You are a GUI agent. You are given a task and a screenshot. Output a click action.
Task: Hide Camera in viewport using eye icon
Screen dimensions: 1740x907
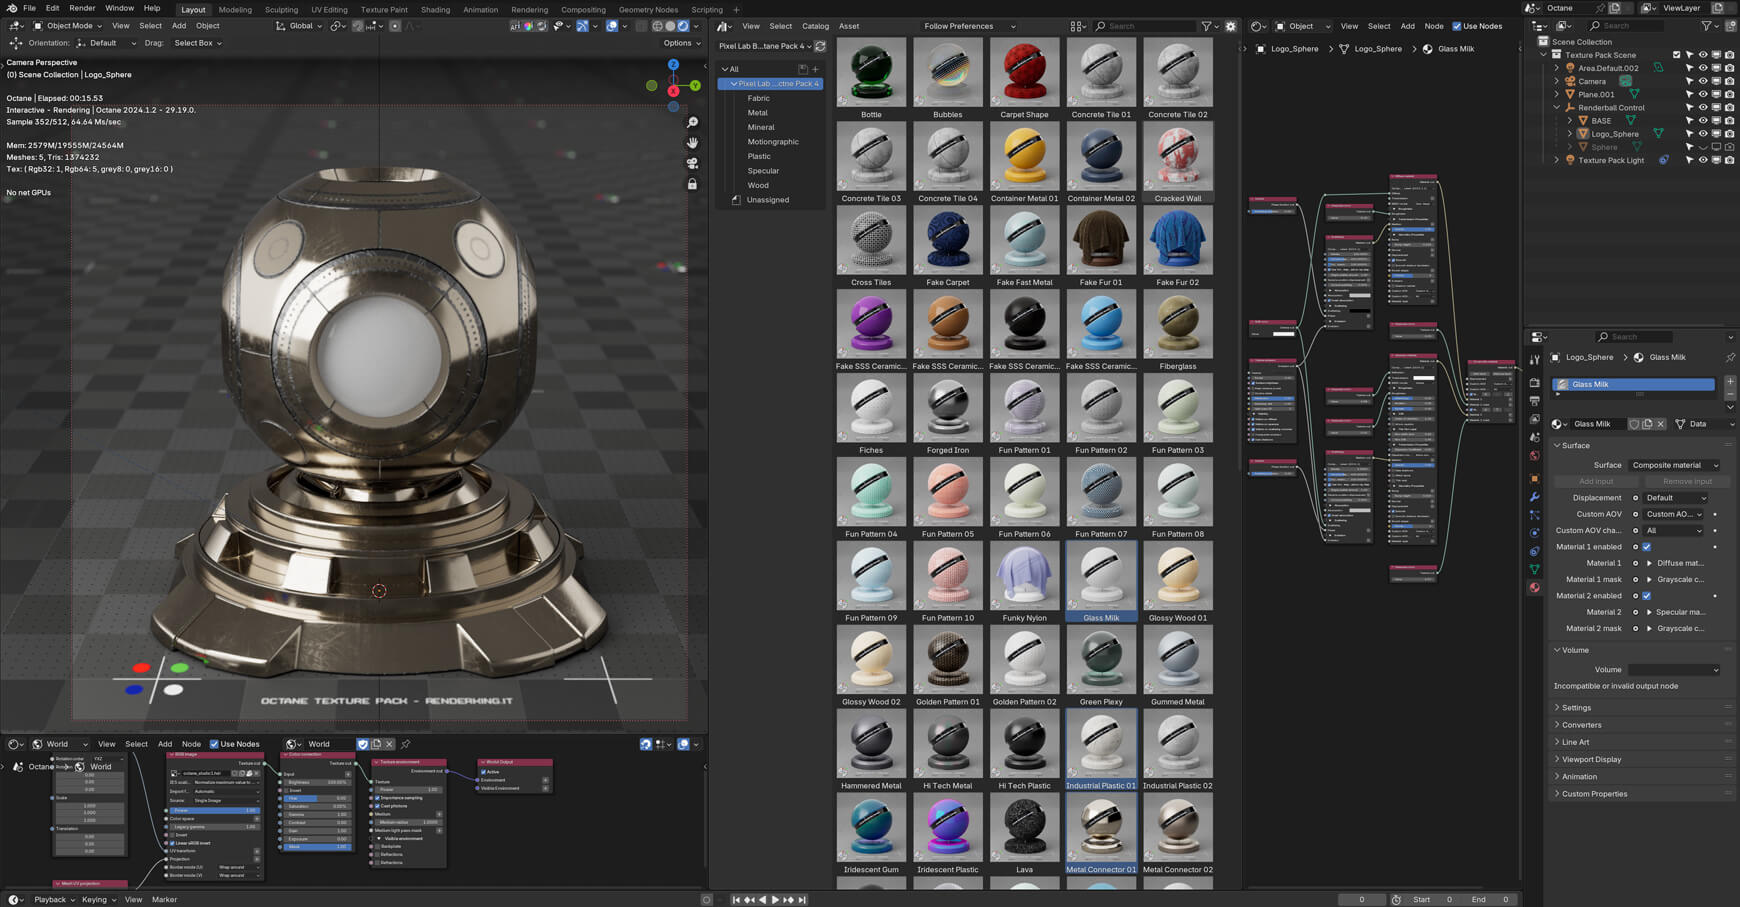1703,81
